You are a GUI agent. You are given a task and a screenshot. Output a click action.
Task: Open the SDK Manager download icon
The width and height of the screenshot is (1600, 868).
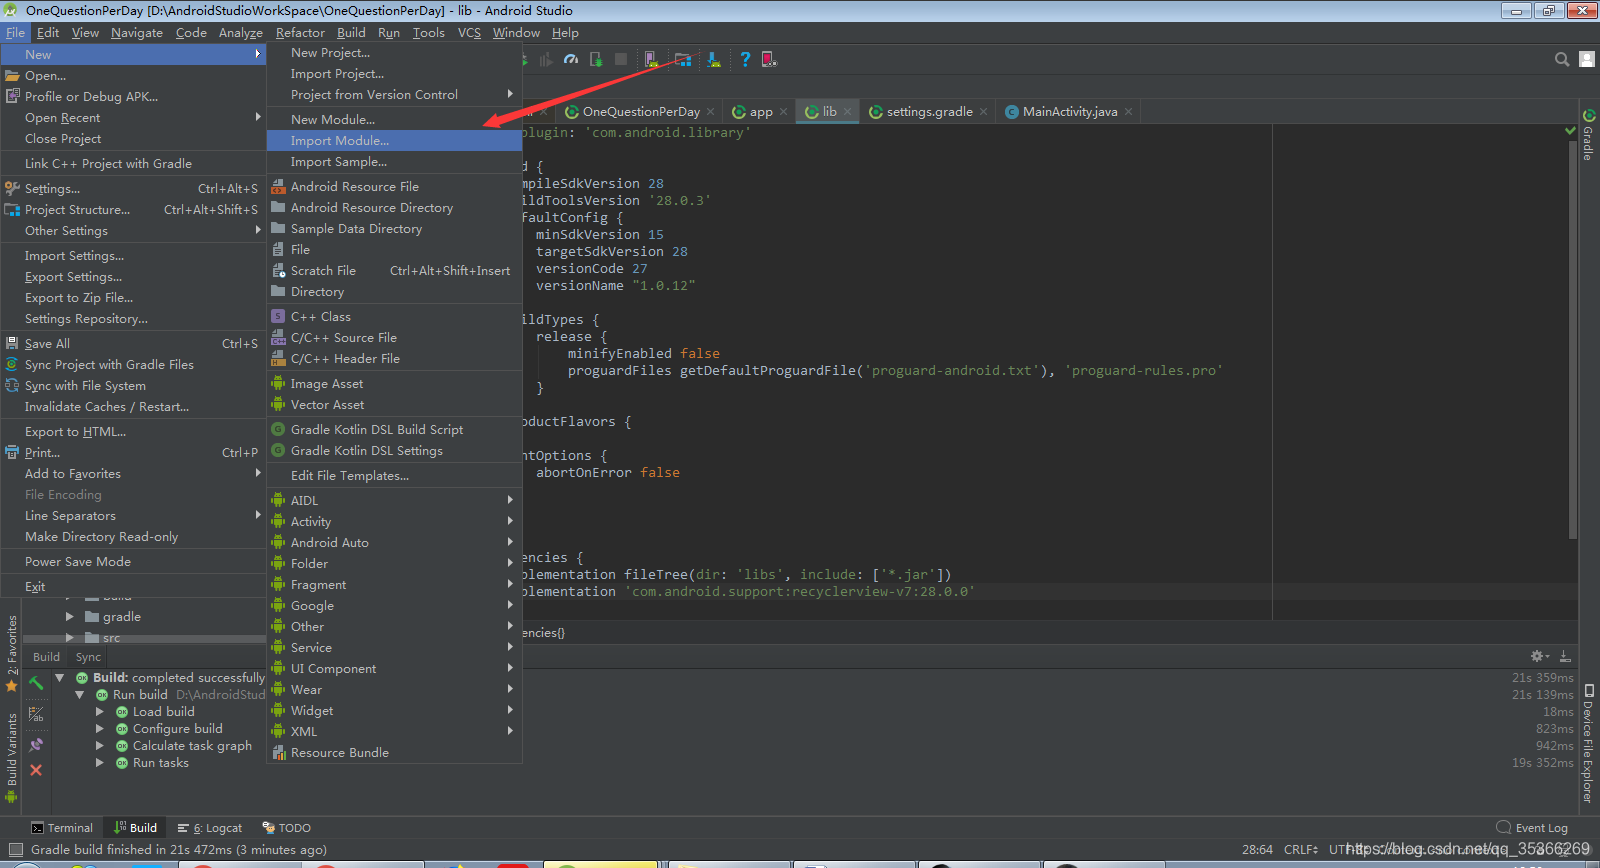tap(714, 60)
